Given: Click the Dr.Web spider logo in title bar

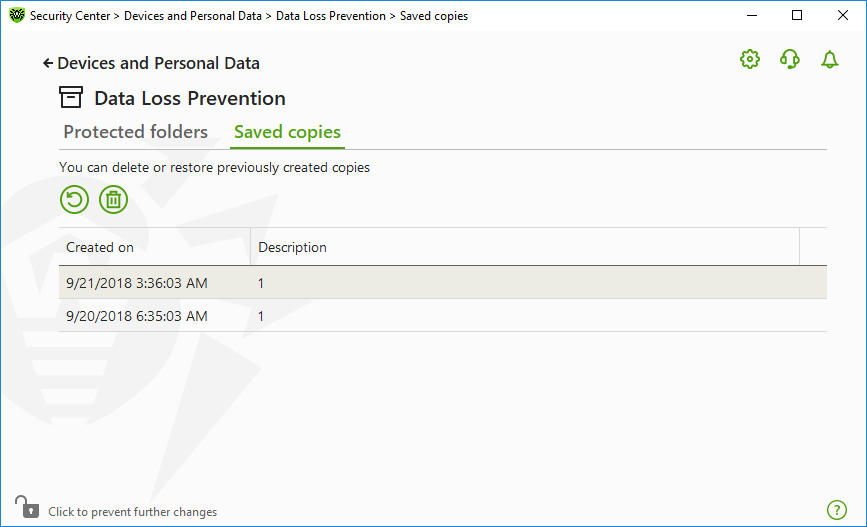Looking at the screenshot, I should [x=17, y=15].
